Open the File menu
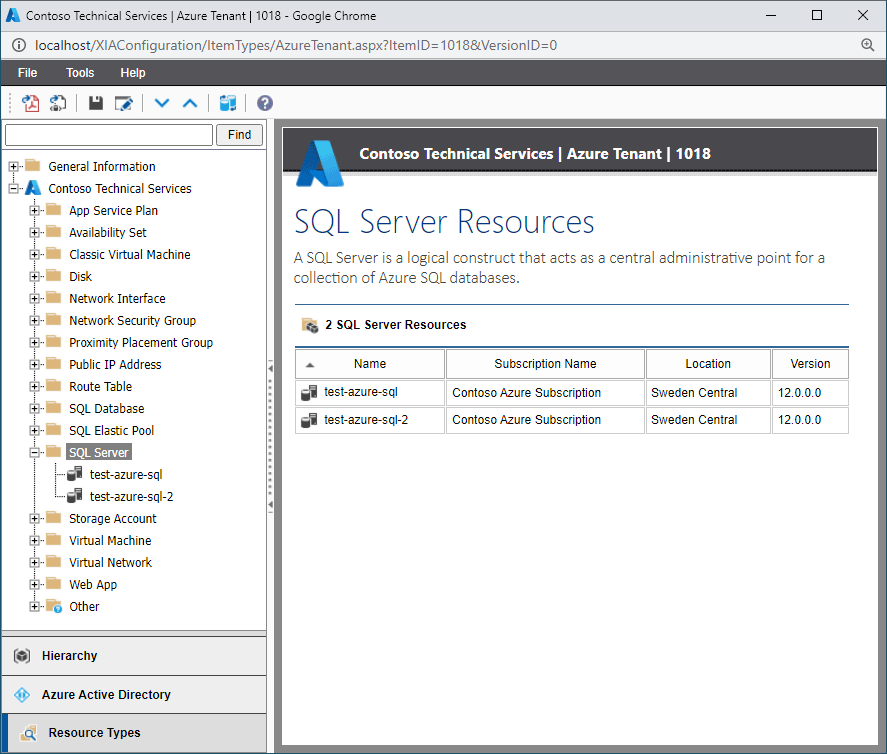 [27, 73]
